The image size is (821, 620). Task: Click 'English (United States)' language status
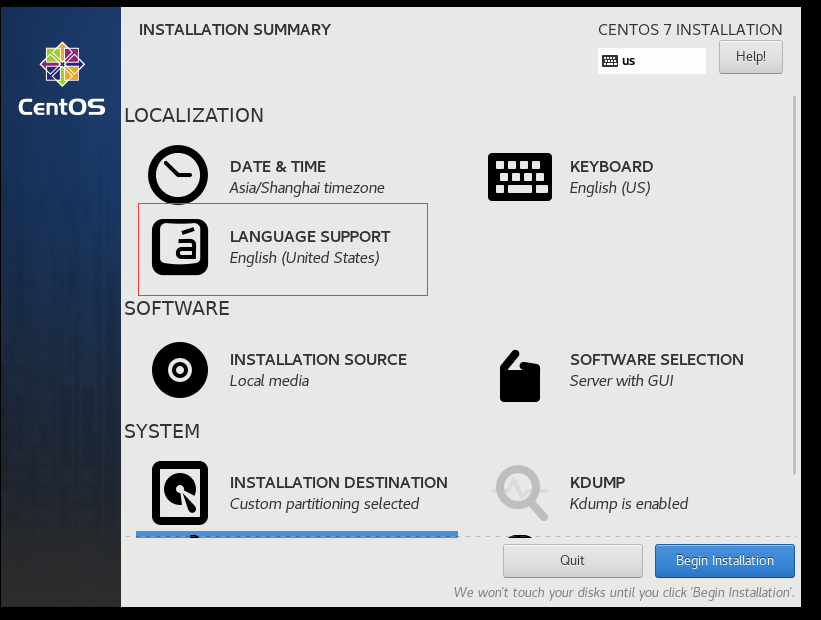click(305, 258)
